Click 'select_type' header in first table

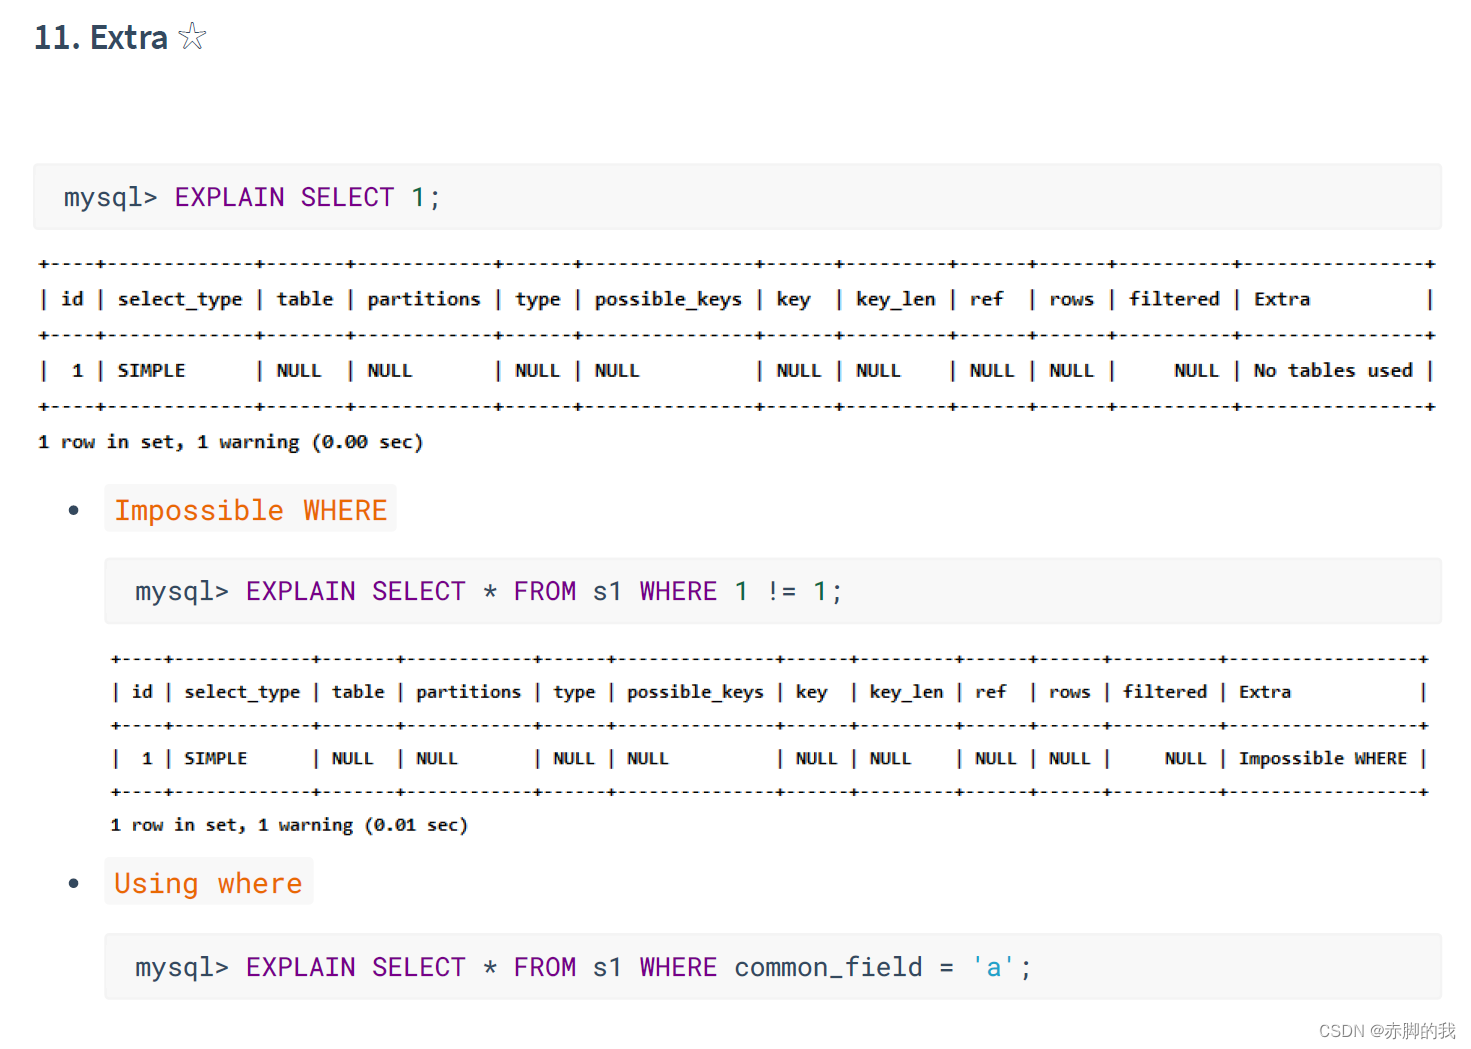tap(180, 299)
